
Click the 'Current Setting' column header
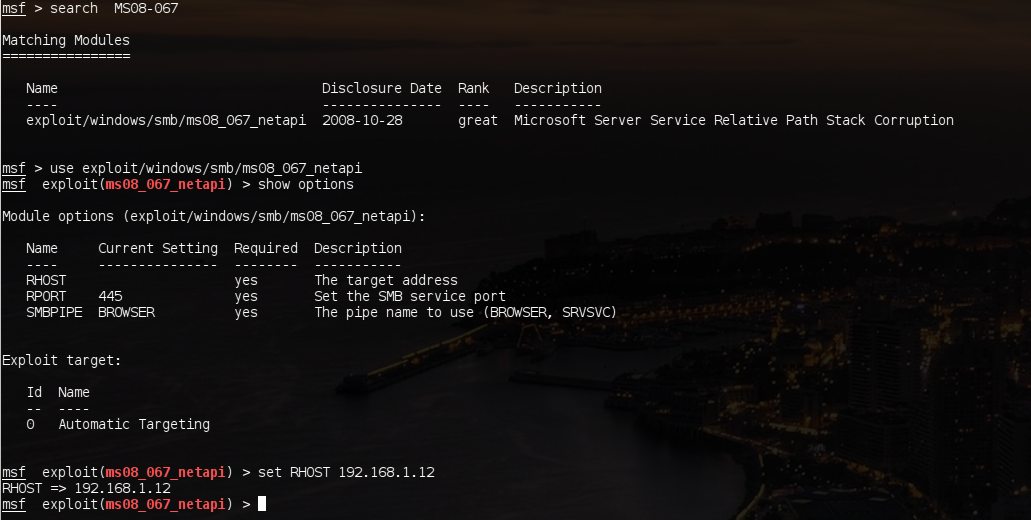pyautogui.click(x=158, y=248)
